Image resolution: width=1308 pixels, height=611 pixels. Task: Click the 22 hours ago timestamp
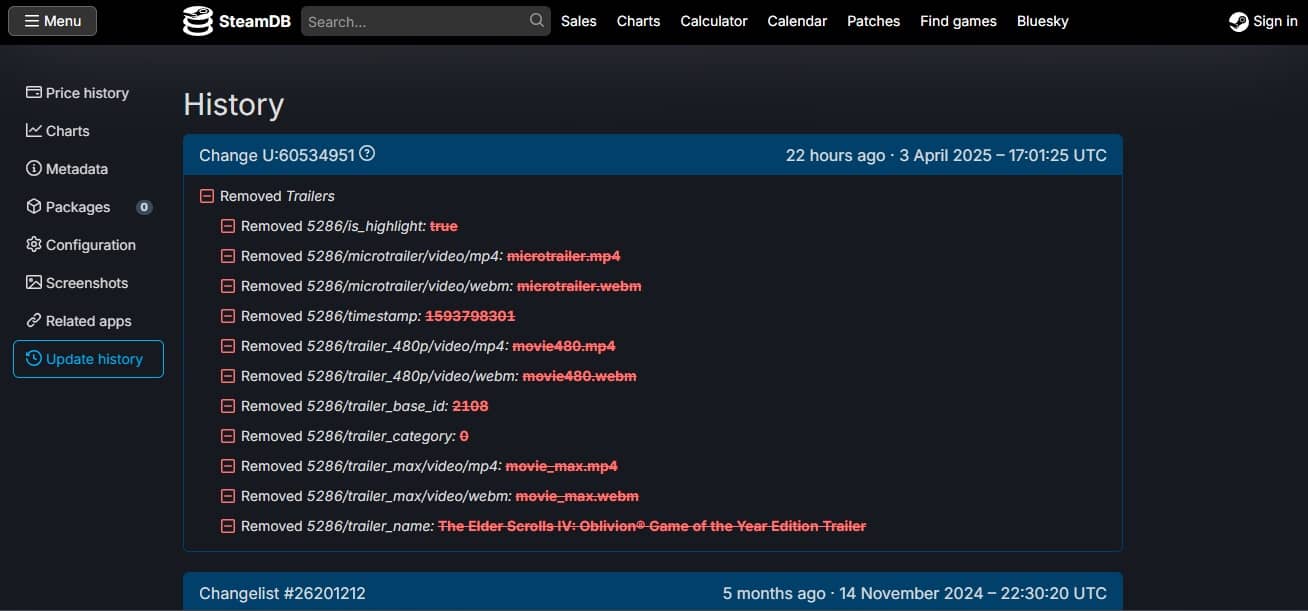pos(835,155)
